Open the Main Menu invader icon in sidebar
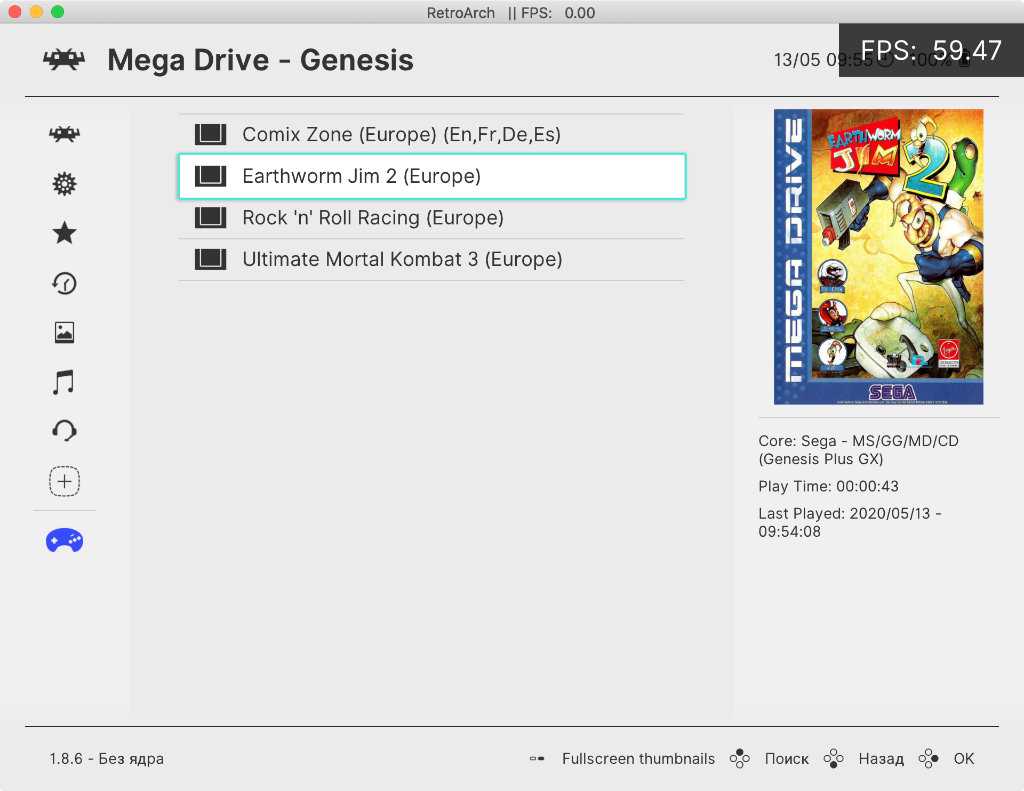The width and height of the screenshot is (1024, 791). [x=64, y=134]
